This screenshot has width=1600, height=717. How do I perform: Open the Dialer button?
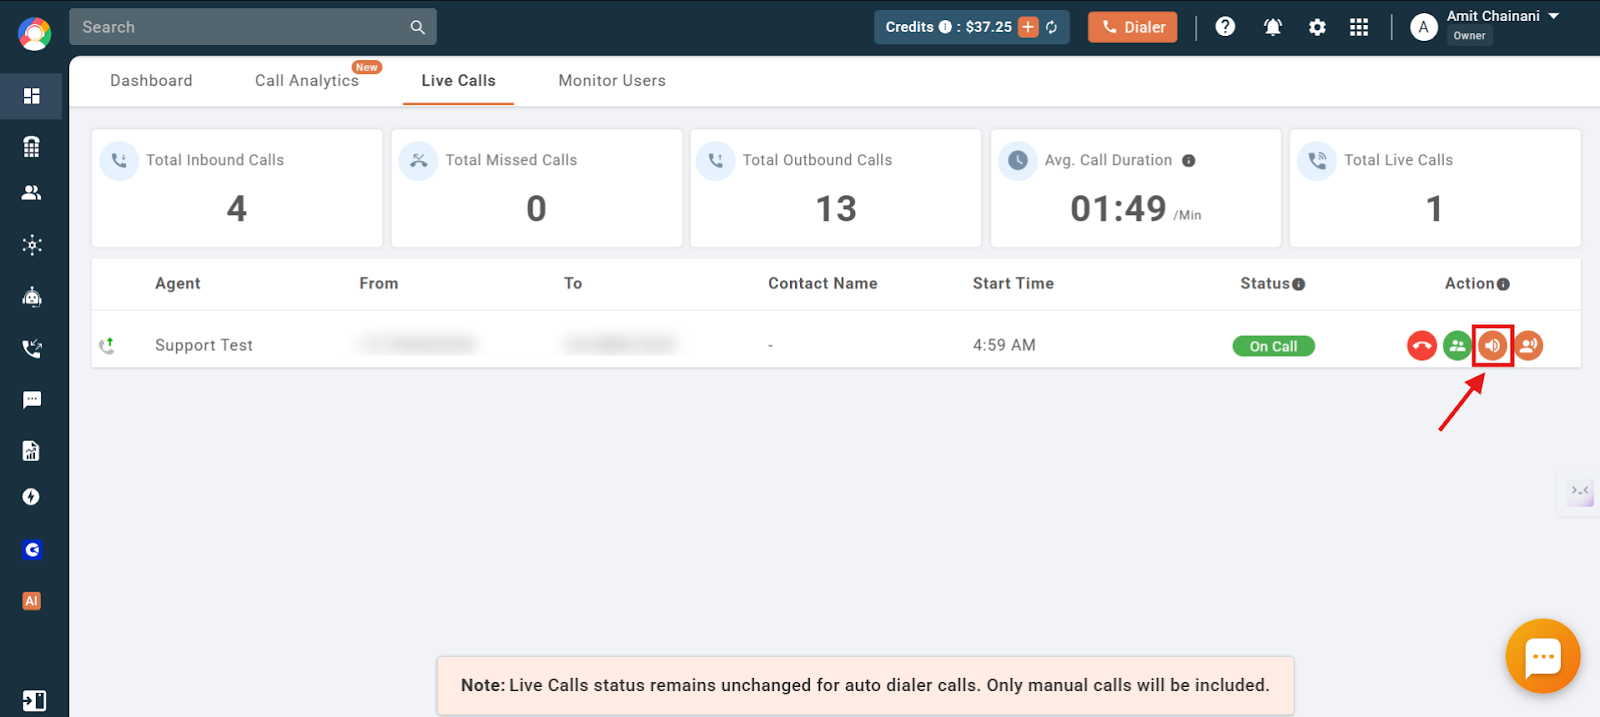[1132, 27]
